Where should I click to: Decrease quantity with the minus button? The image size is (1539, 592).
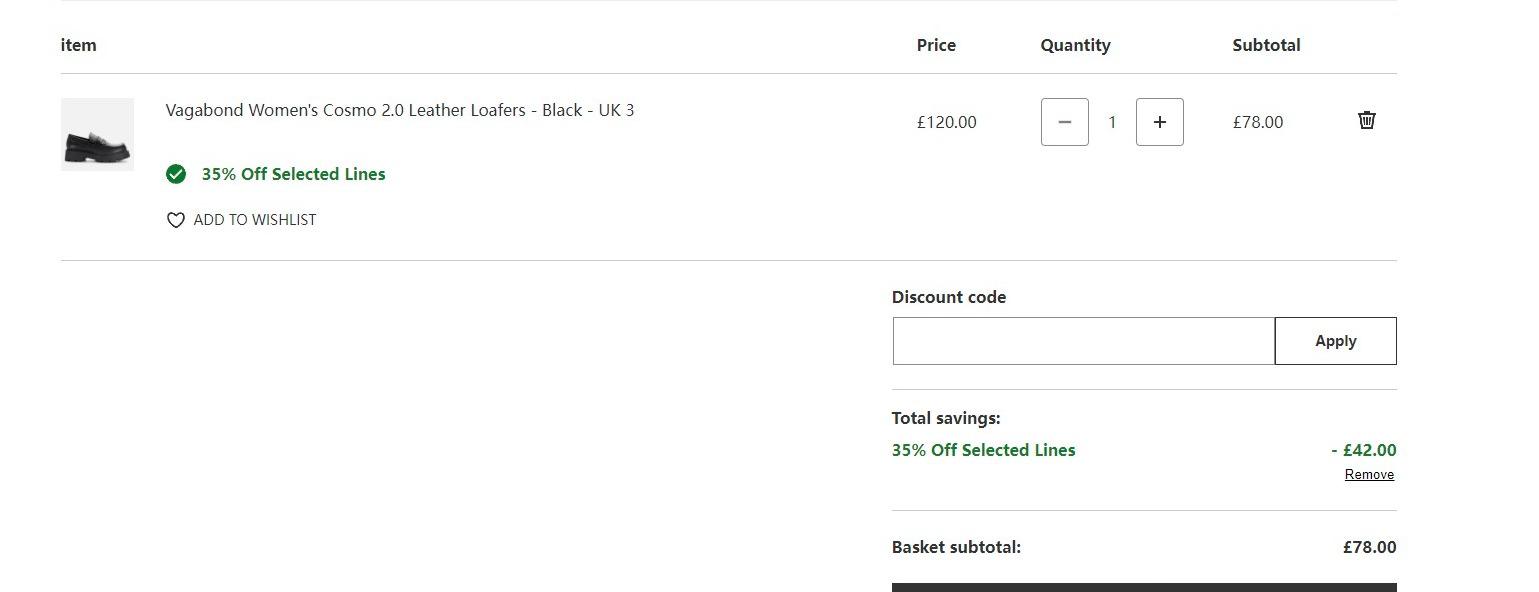[1065, 122]
